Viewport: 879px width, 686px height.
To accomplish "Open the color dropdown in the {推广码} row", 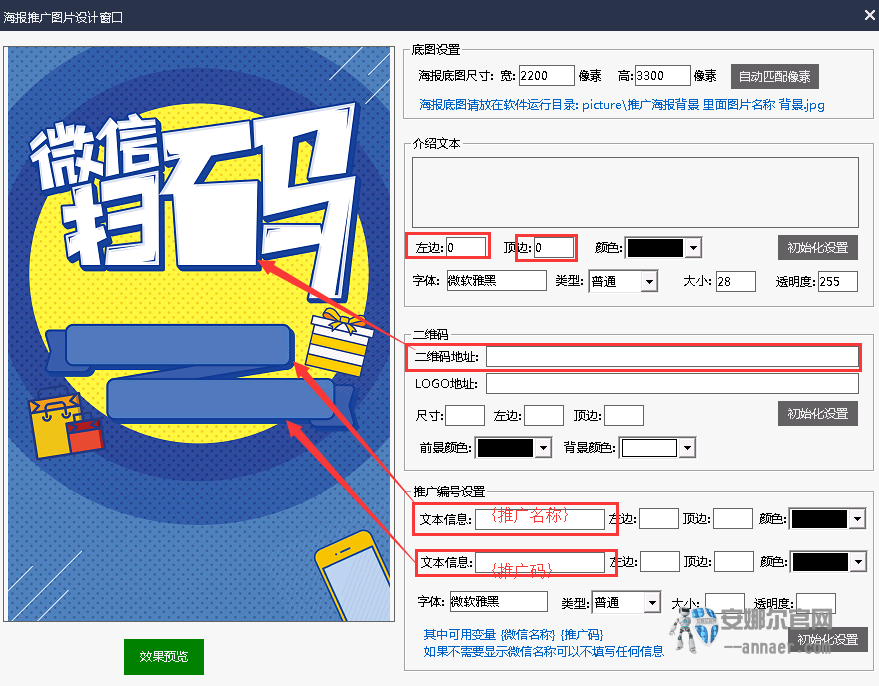I will pyautogui.click(x=858, y=562).
